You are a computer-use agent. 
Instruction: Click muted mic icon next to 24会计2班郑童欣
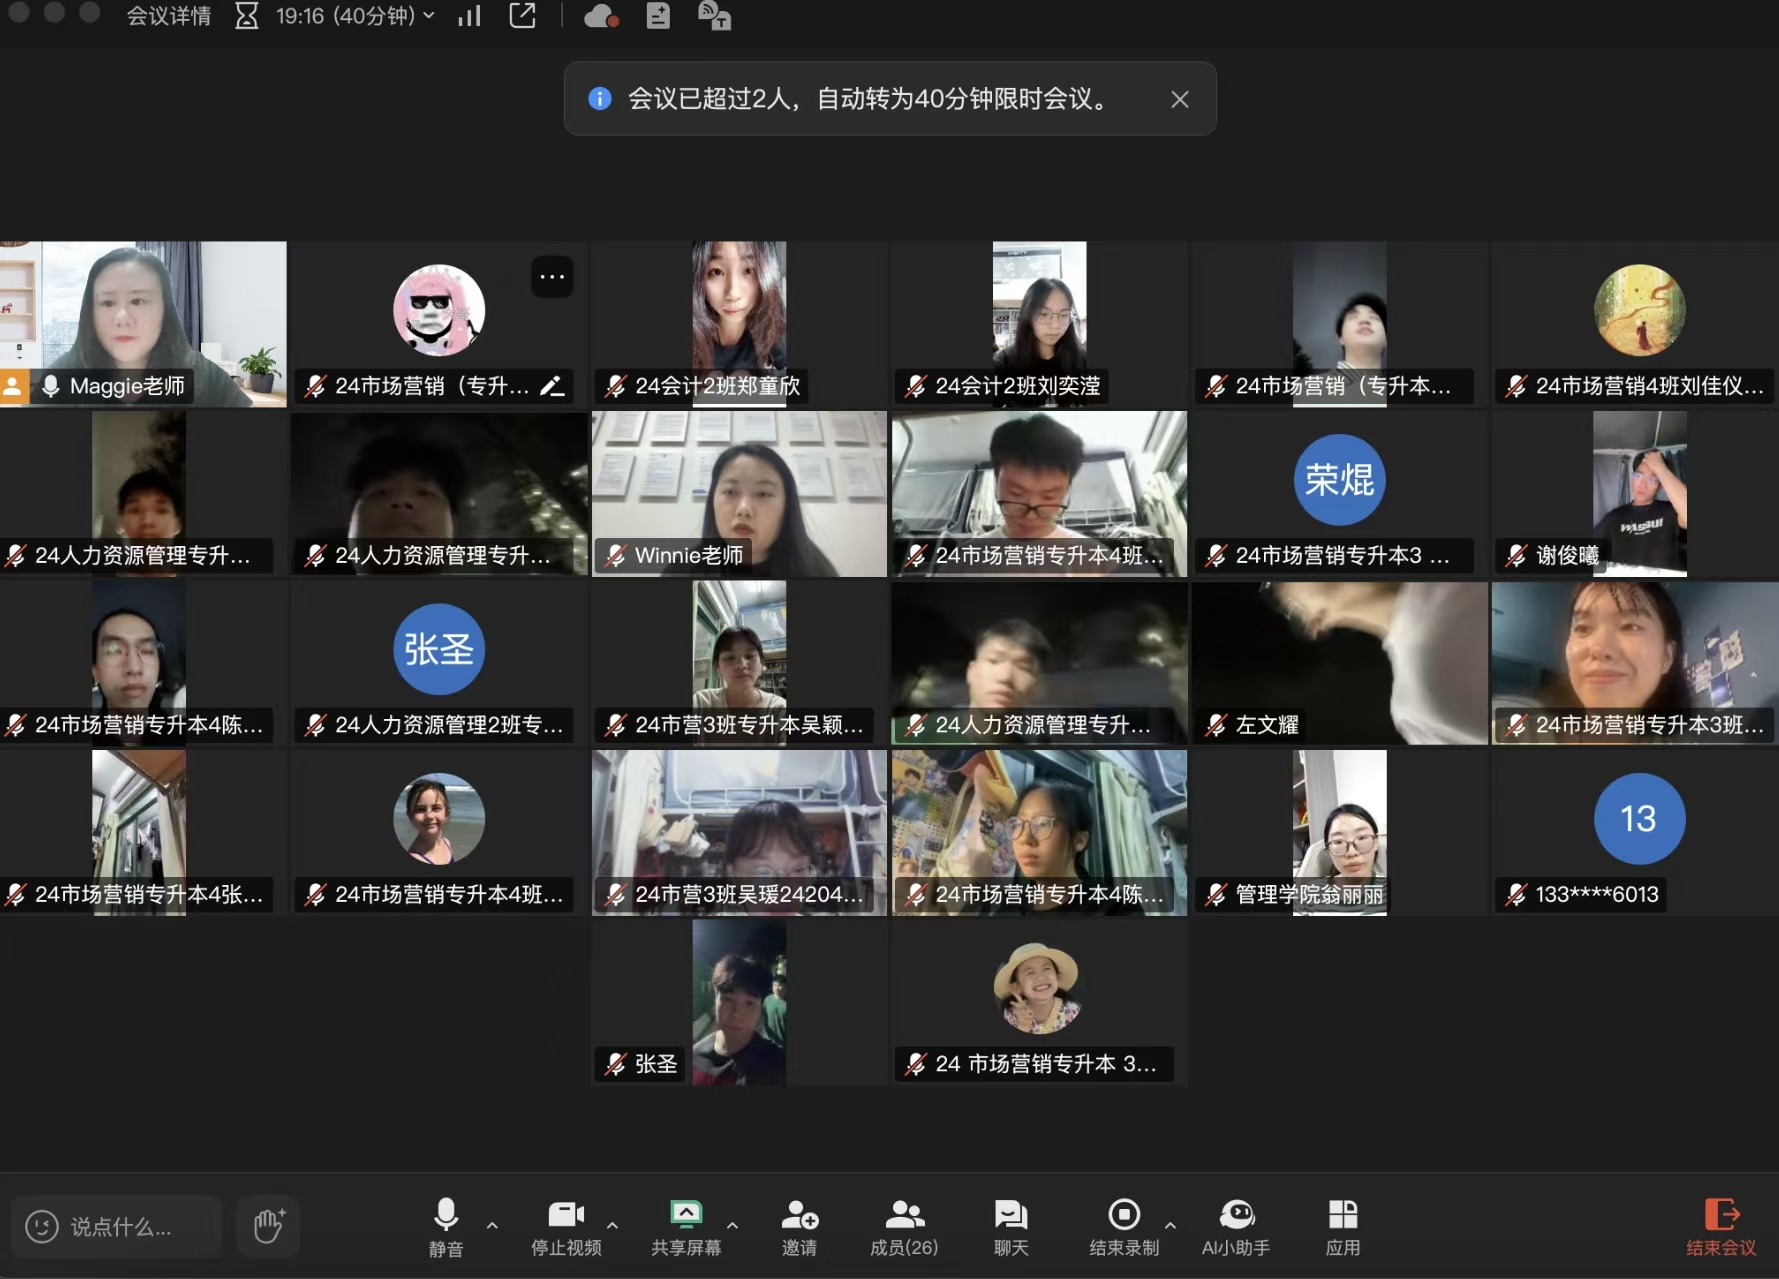[616, 386]
